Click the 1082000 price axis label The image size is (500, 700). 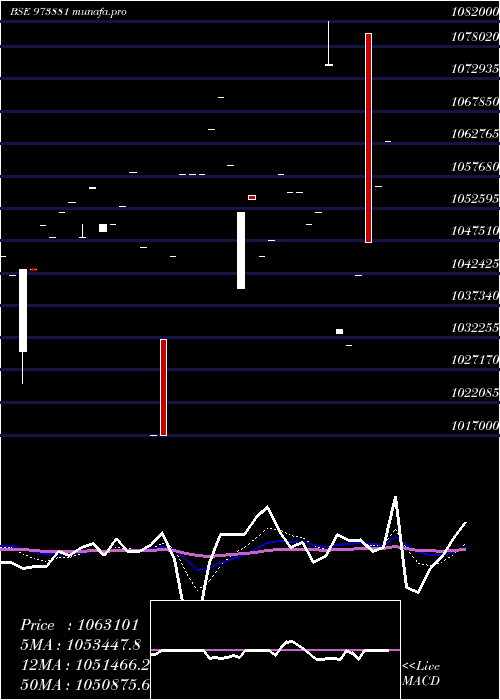coord(476,12)
